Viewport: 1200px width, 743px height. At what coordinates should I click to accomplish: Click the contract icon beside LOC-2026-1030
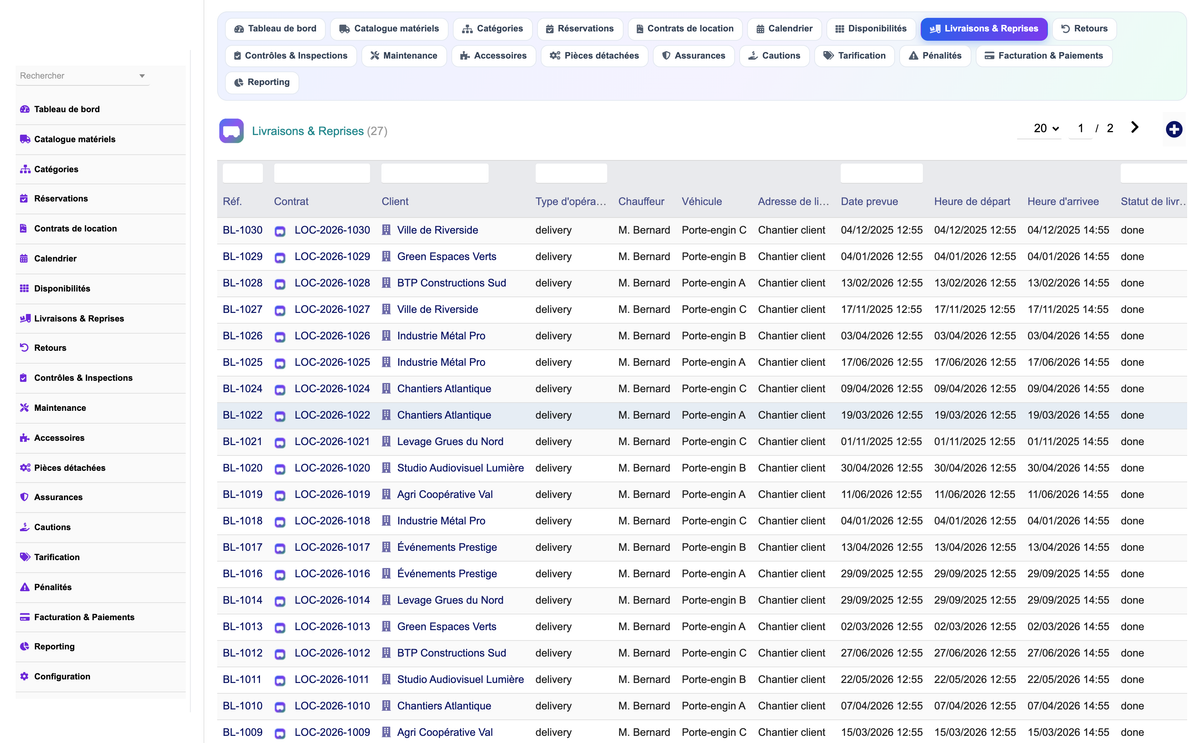pos(280,231)
